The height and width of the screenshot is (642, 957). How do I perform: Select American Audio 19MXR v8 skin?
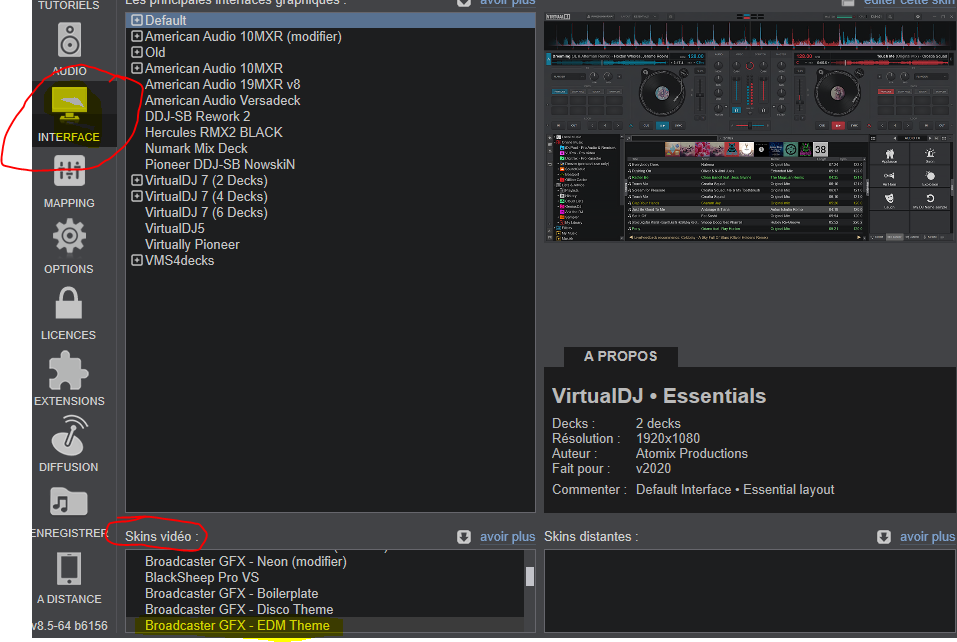(222, 84)
